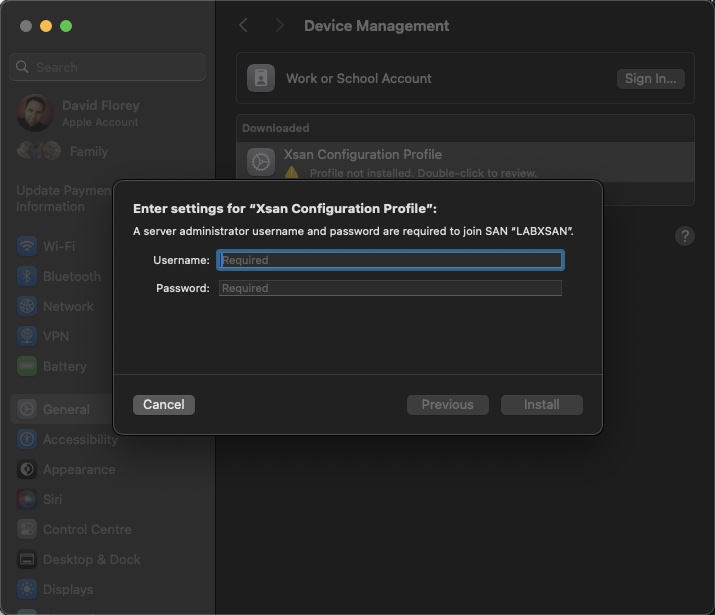Focus the Username required field
Screen dimensions: 715x615
(x=390, y=260)
